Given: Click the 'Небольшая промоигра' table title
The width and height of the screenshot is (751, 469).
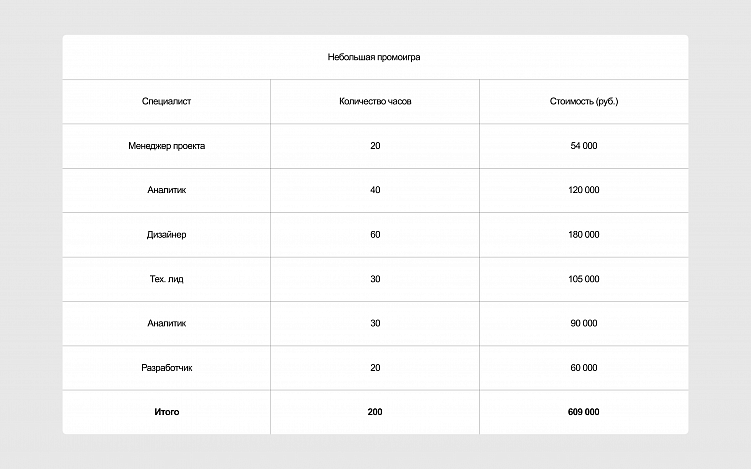Looking at the screenshot, I should point(374,57).
